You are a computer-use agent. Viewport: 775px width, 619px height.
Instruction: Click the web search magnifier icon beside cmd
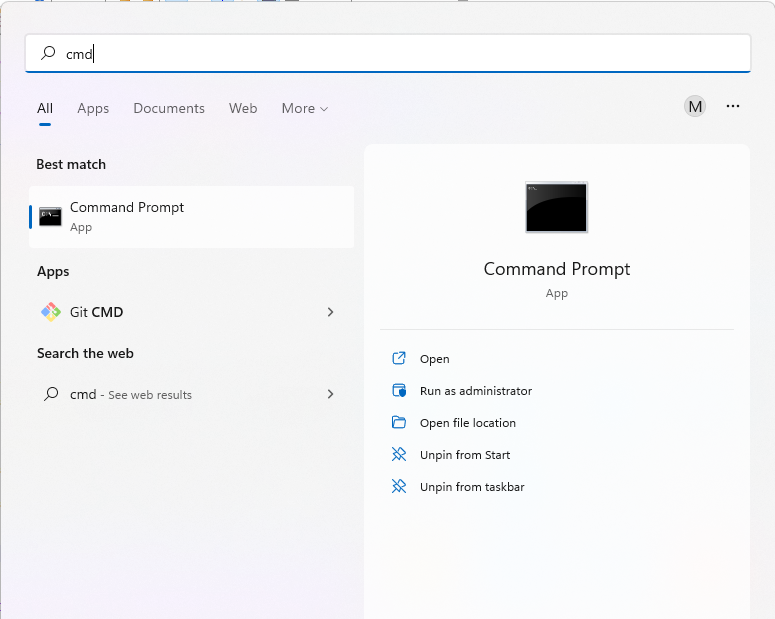(x=50, y=394)
